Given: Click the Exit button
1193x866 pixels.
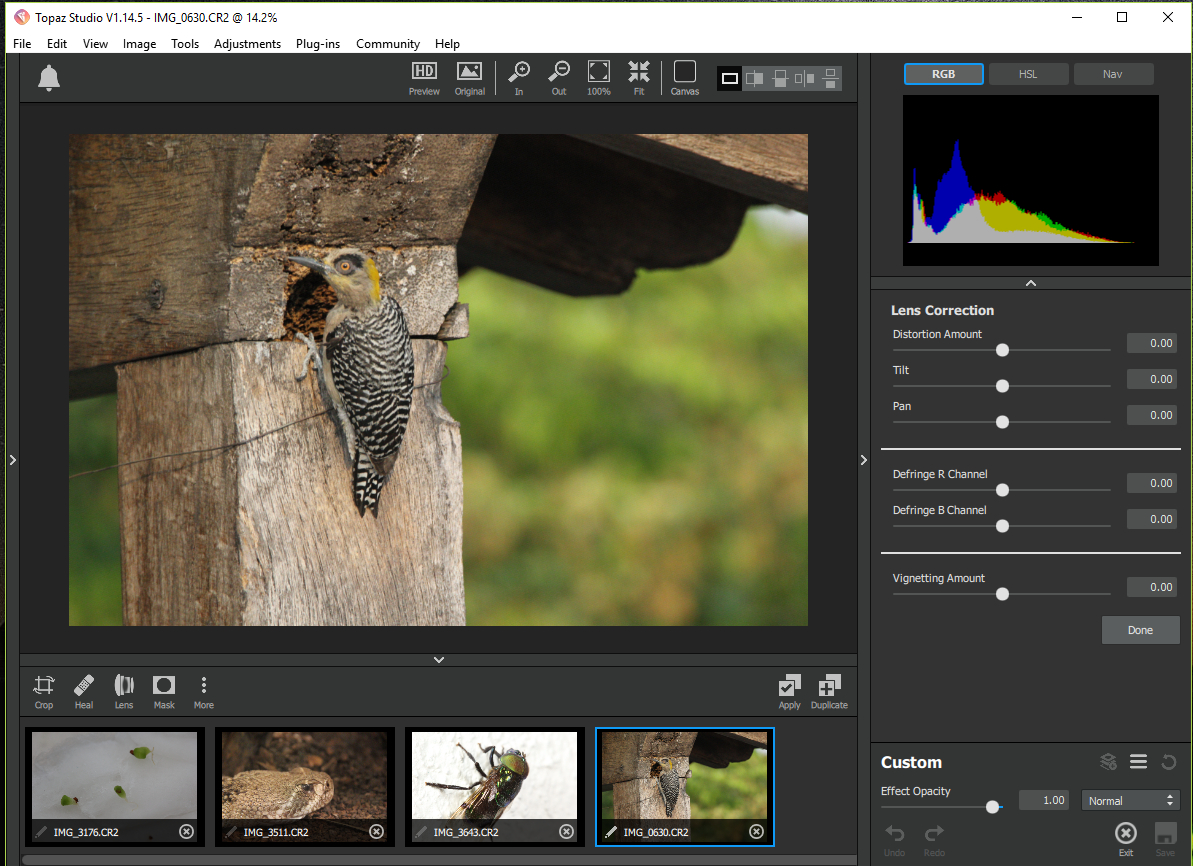Looking at the screenshot, I should point(1126,837).
